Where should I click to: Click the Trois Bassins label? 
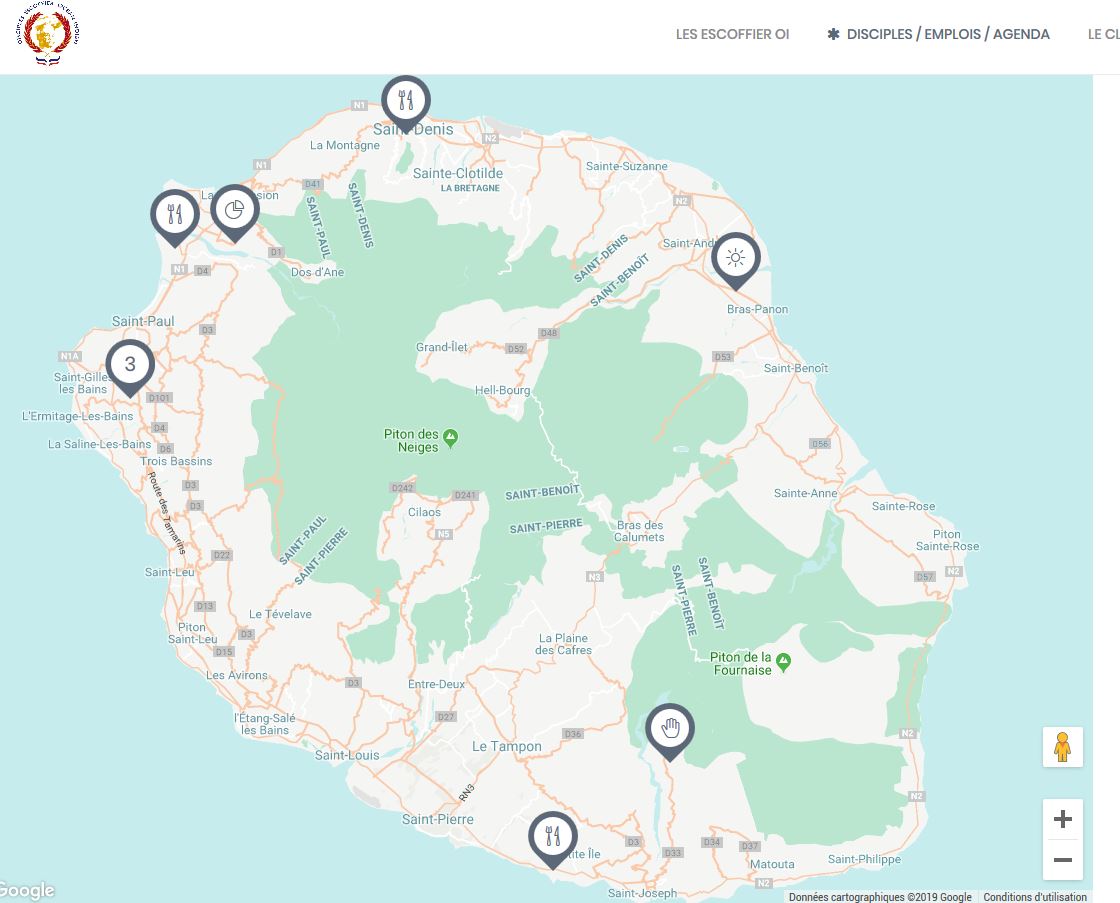(x=176, y=462)
